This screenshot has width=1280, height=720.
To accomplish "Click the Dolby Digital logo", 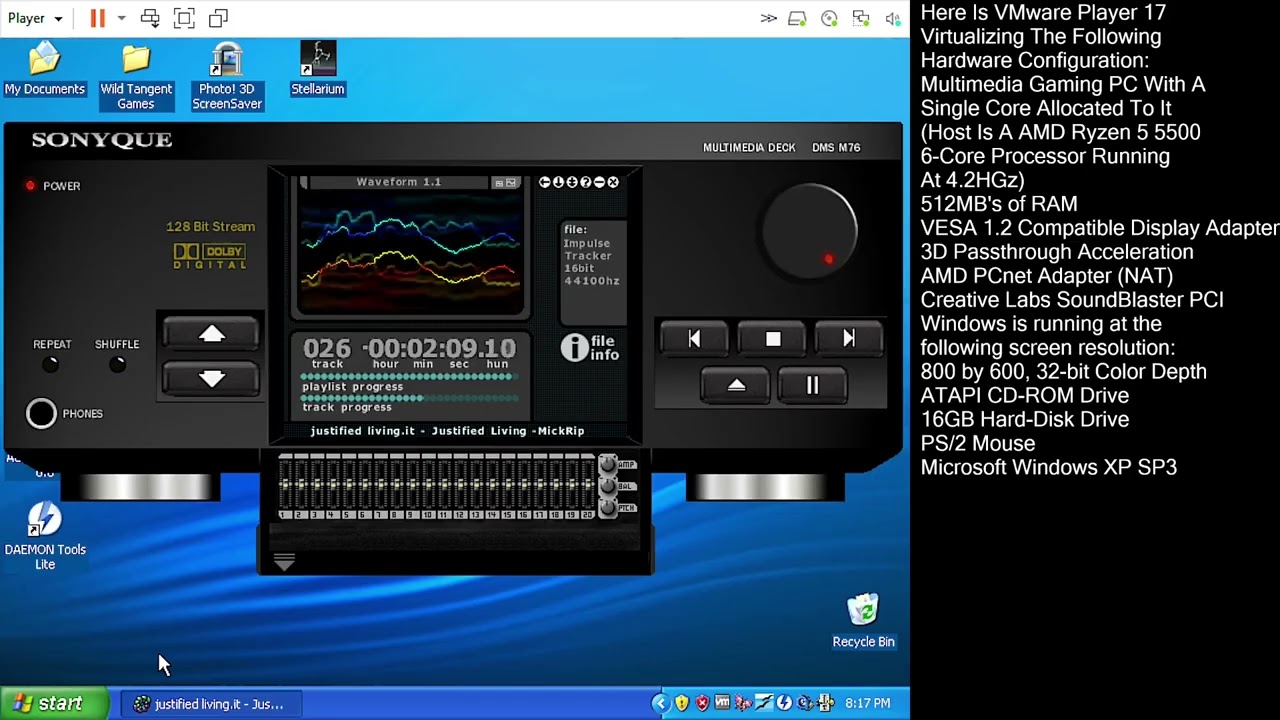I will click(210, 257).
